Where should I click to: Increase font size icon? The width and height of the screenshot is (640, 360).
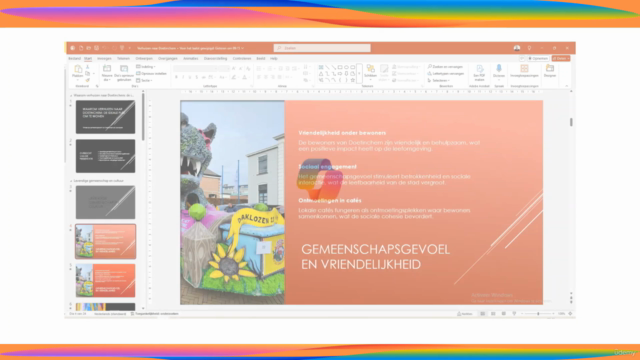click(x=233, y=69)
